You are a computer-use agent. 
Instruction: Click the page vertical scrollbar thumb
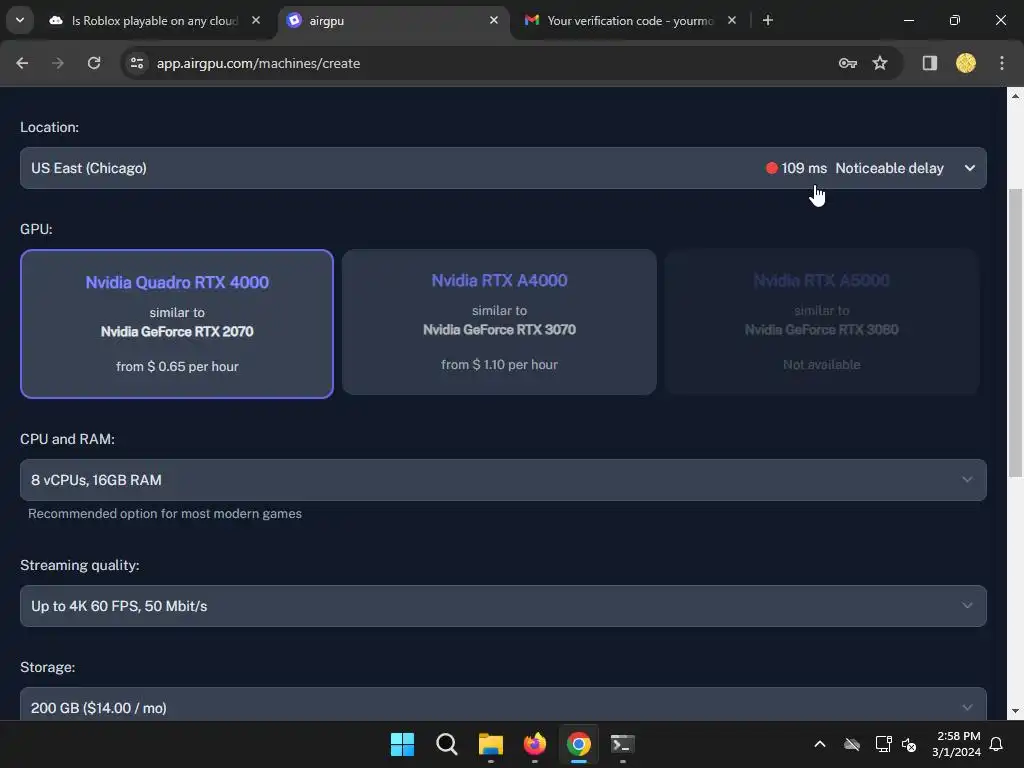(x=1015, y=333)
